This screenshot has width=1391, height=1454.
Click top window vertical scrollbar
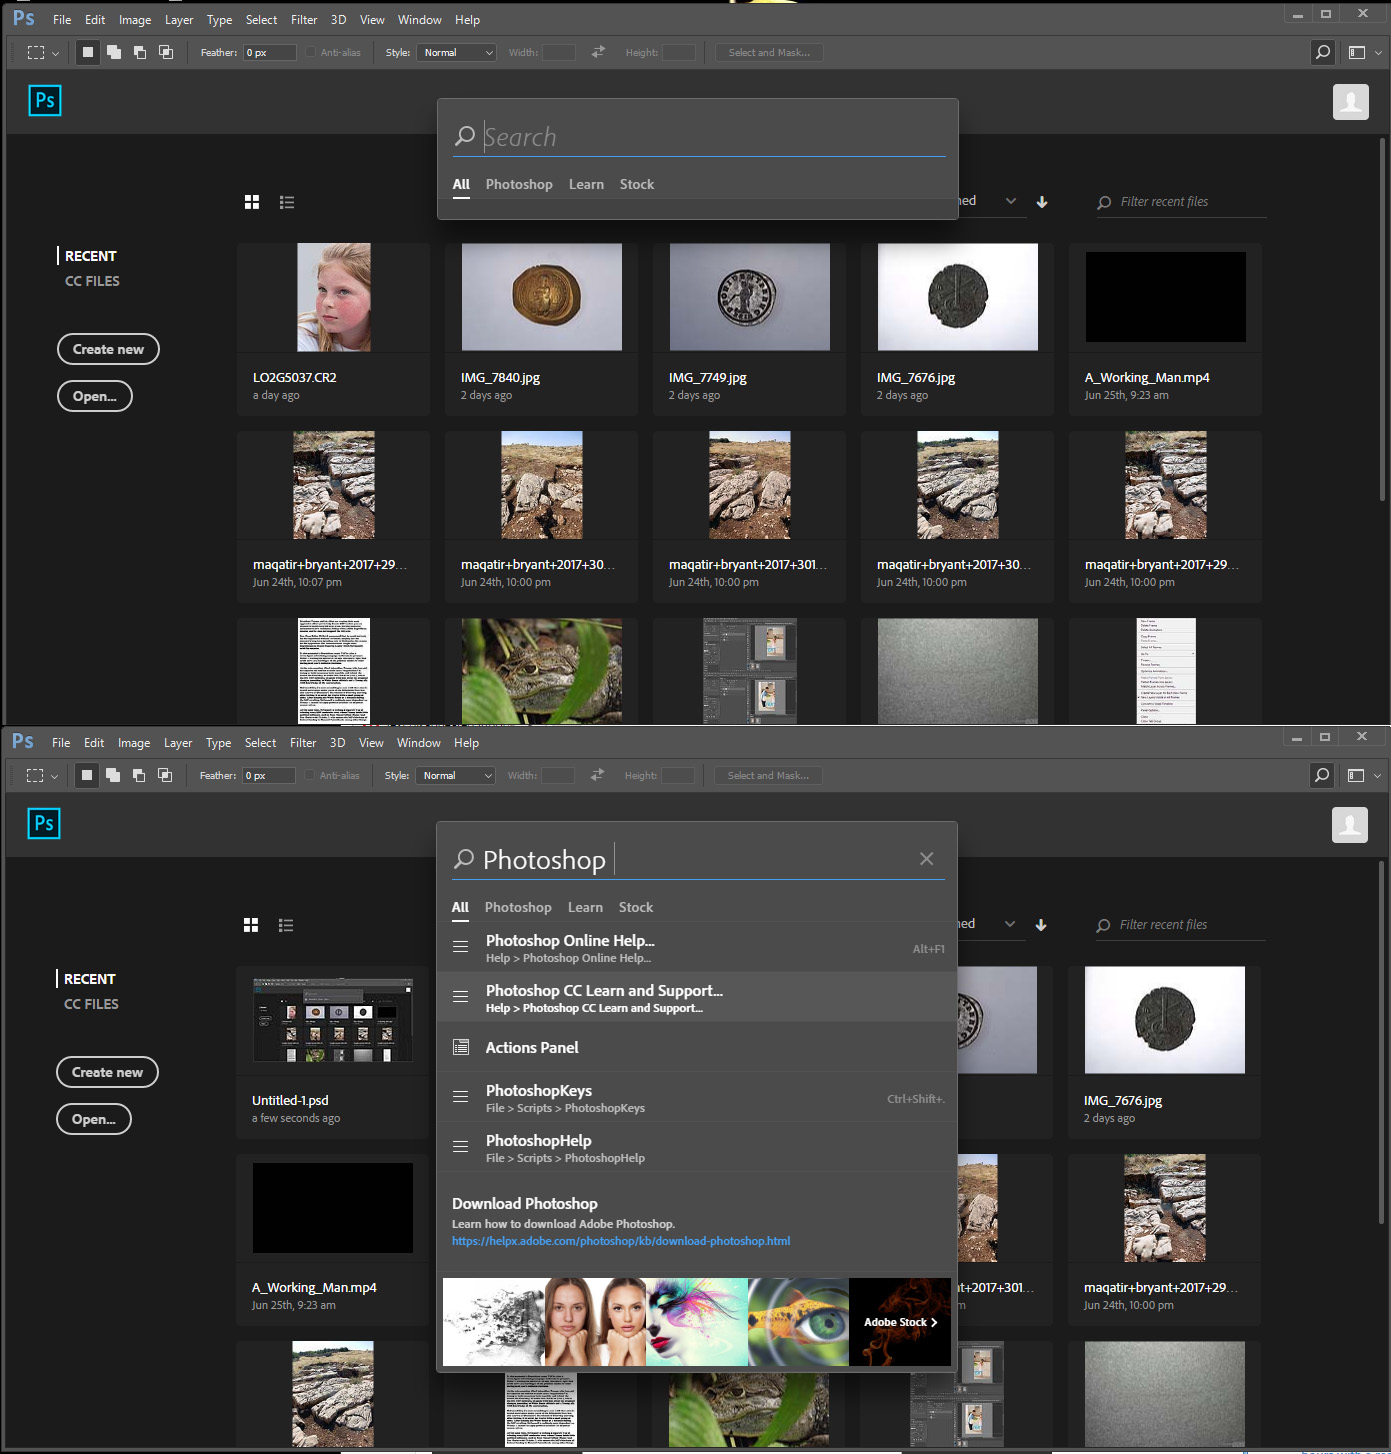(x=1383, y=320)
